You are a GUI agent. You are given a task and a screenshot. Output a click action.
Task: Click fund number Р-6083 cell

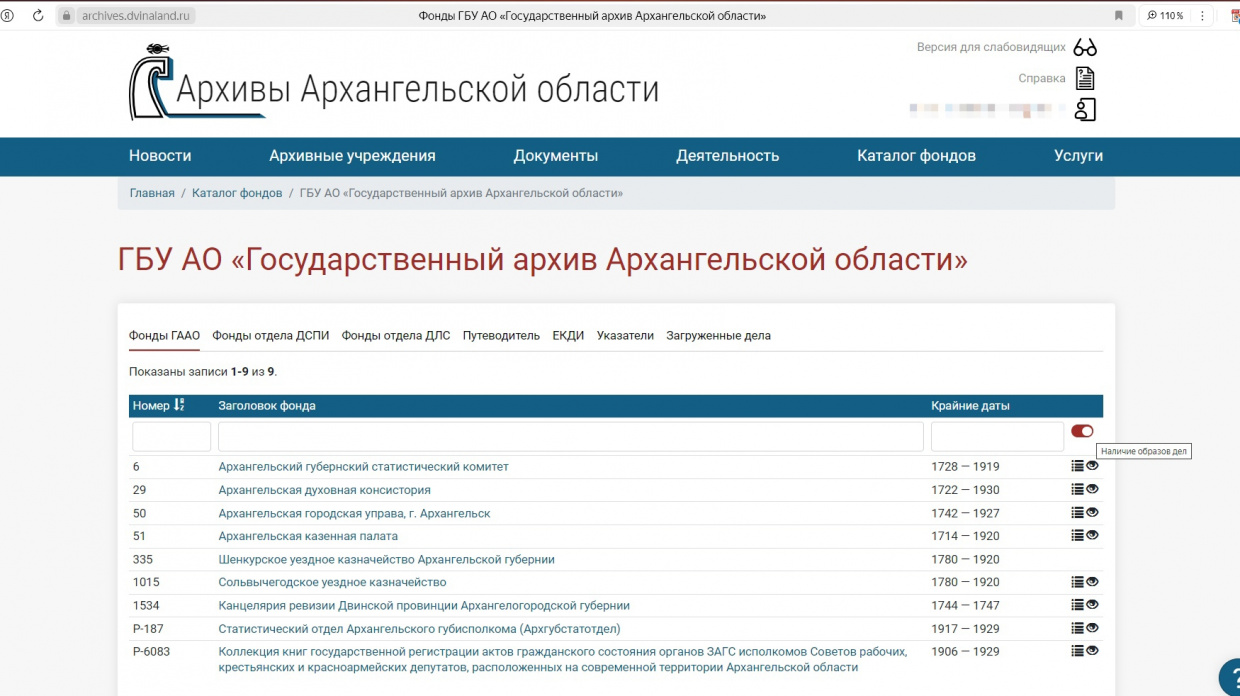tap(151, 651)
